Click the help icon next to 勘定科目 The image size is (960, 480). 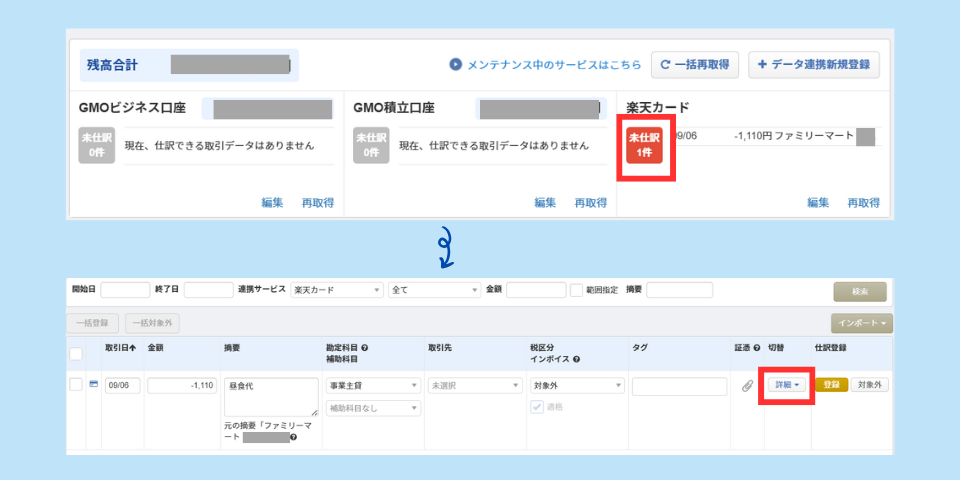tap(365, 347)
